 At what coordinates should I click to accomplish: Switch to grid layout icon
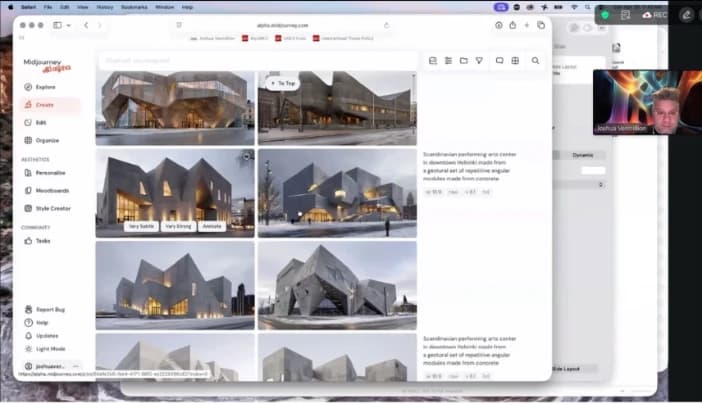tap(515, 60)
